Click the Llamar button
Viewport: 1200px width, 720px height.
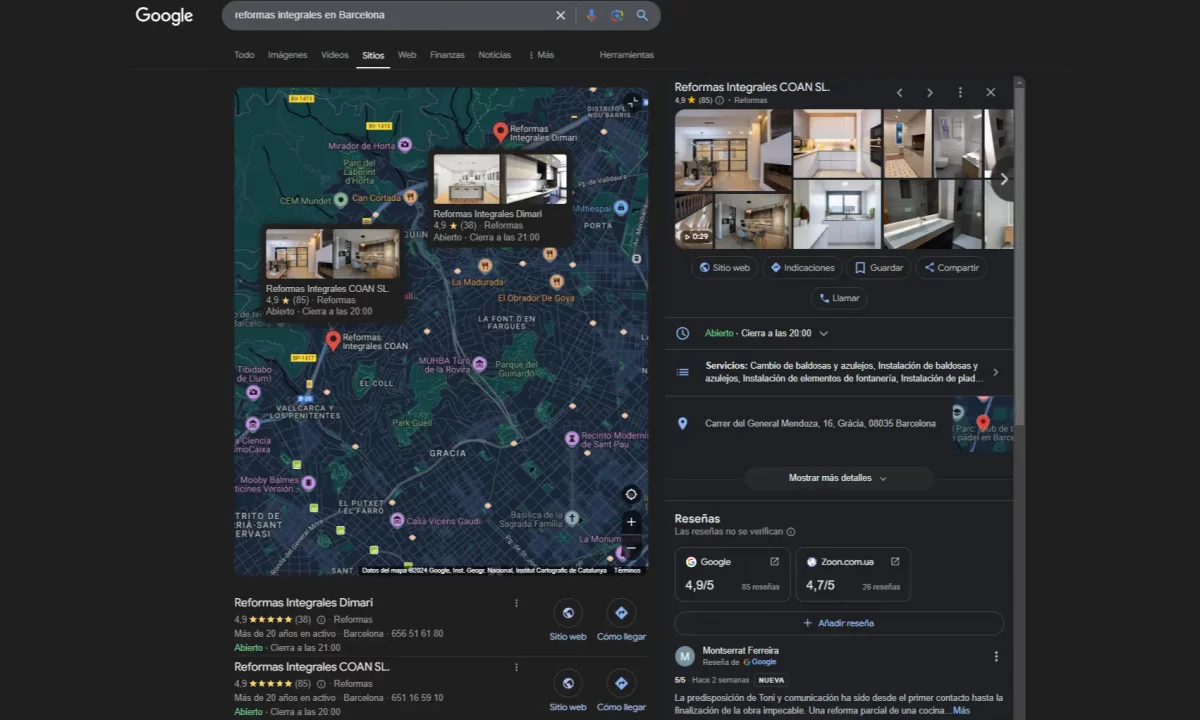838,298
